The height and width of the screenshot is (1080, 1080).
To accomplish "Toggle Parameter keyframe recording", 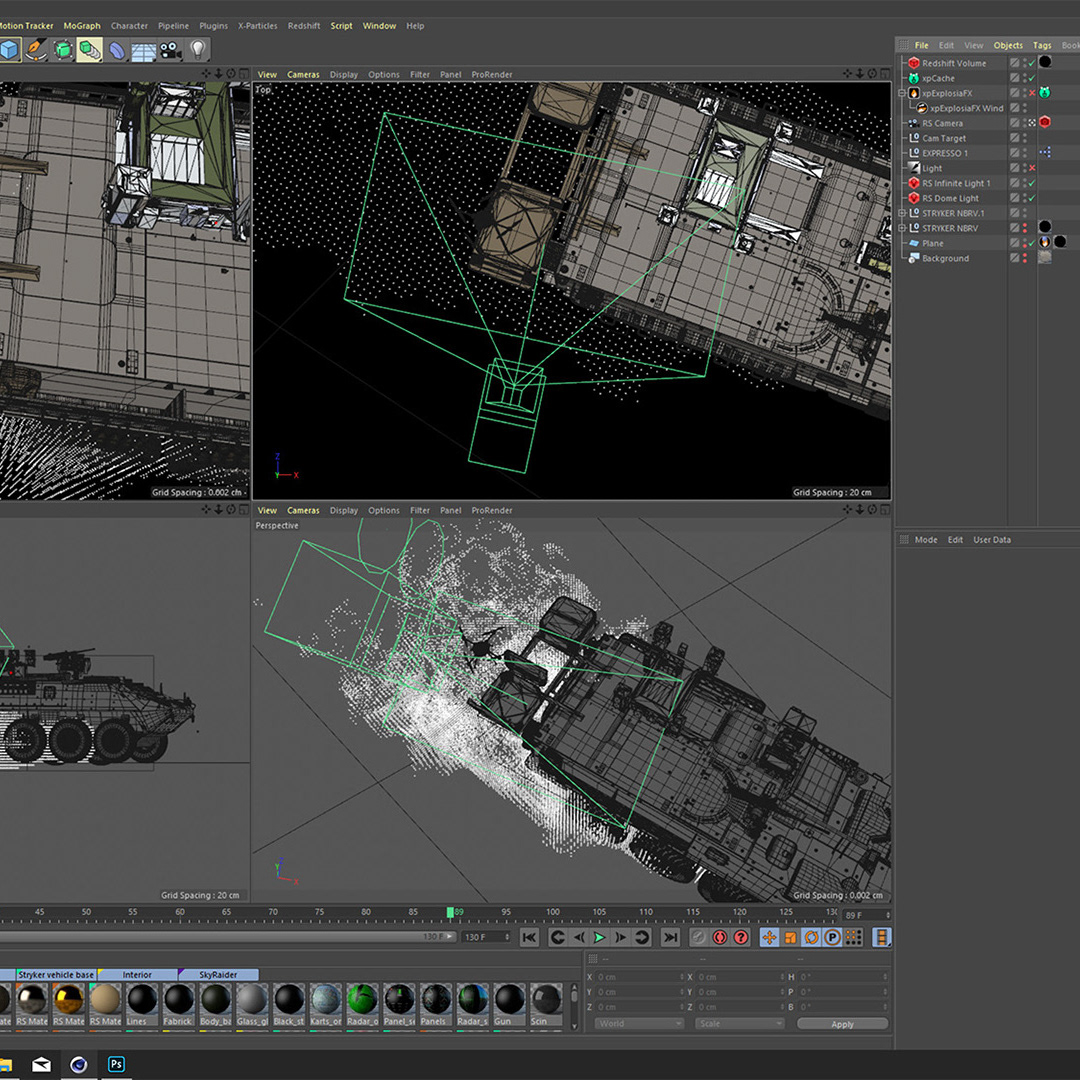I will point(833,937).
